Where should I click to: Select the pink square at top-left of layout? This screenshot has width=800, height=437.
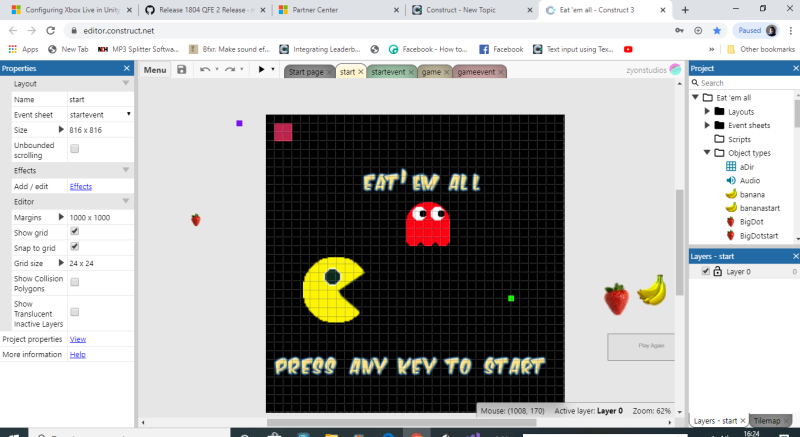click(283, 132)
